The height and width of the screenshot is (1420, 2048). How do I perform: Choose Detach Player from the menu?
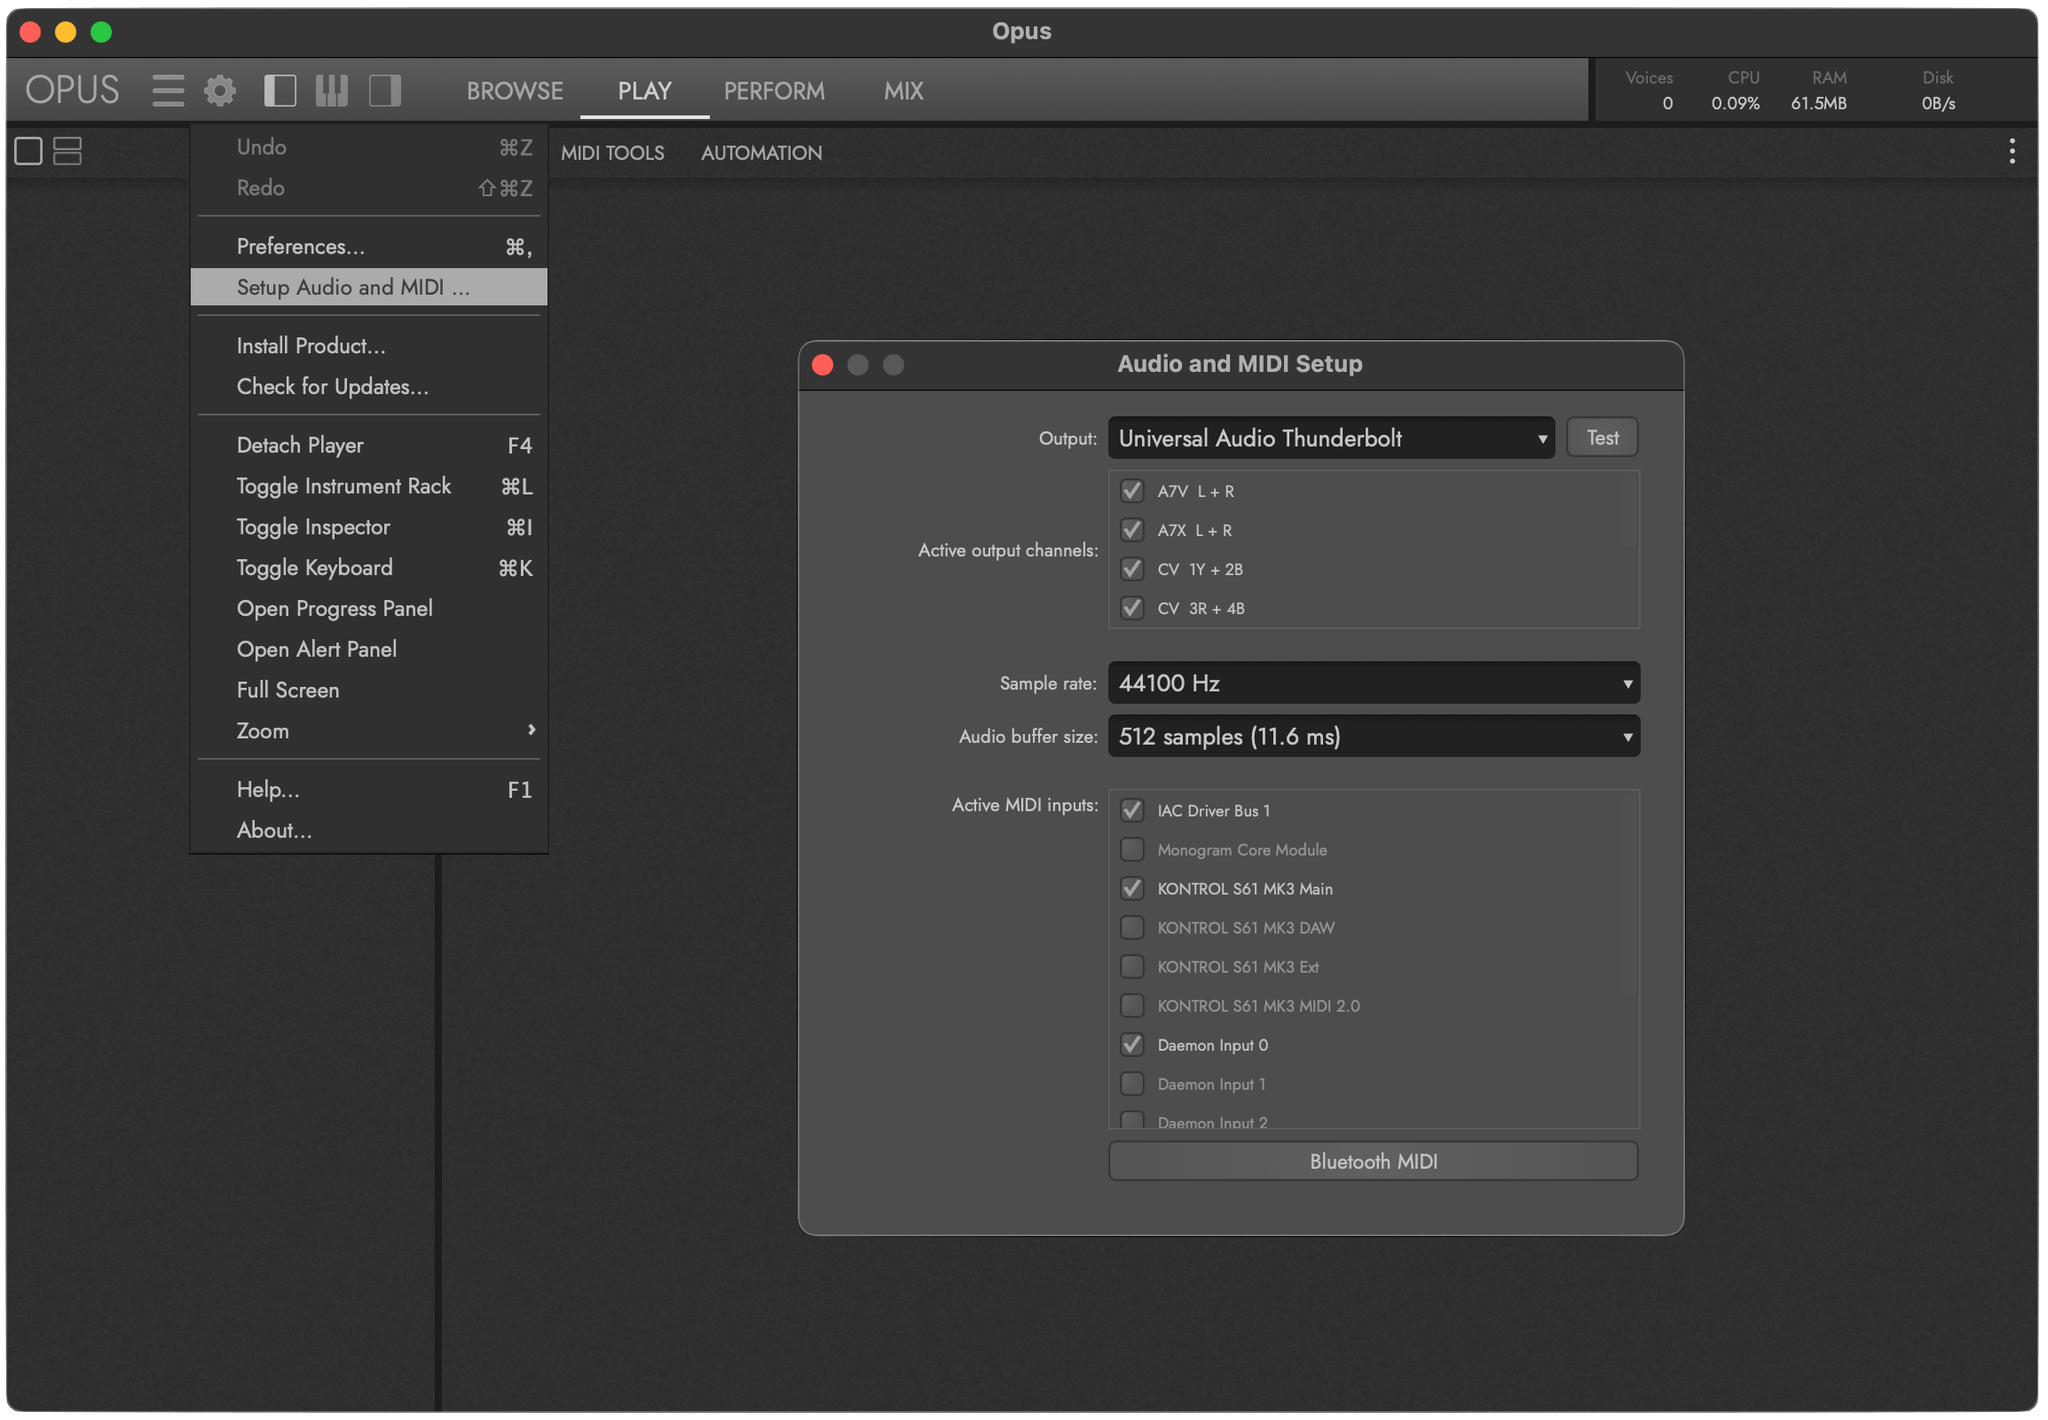(369, 445)
